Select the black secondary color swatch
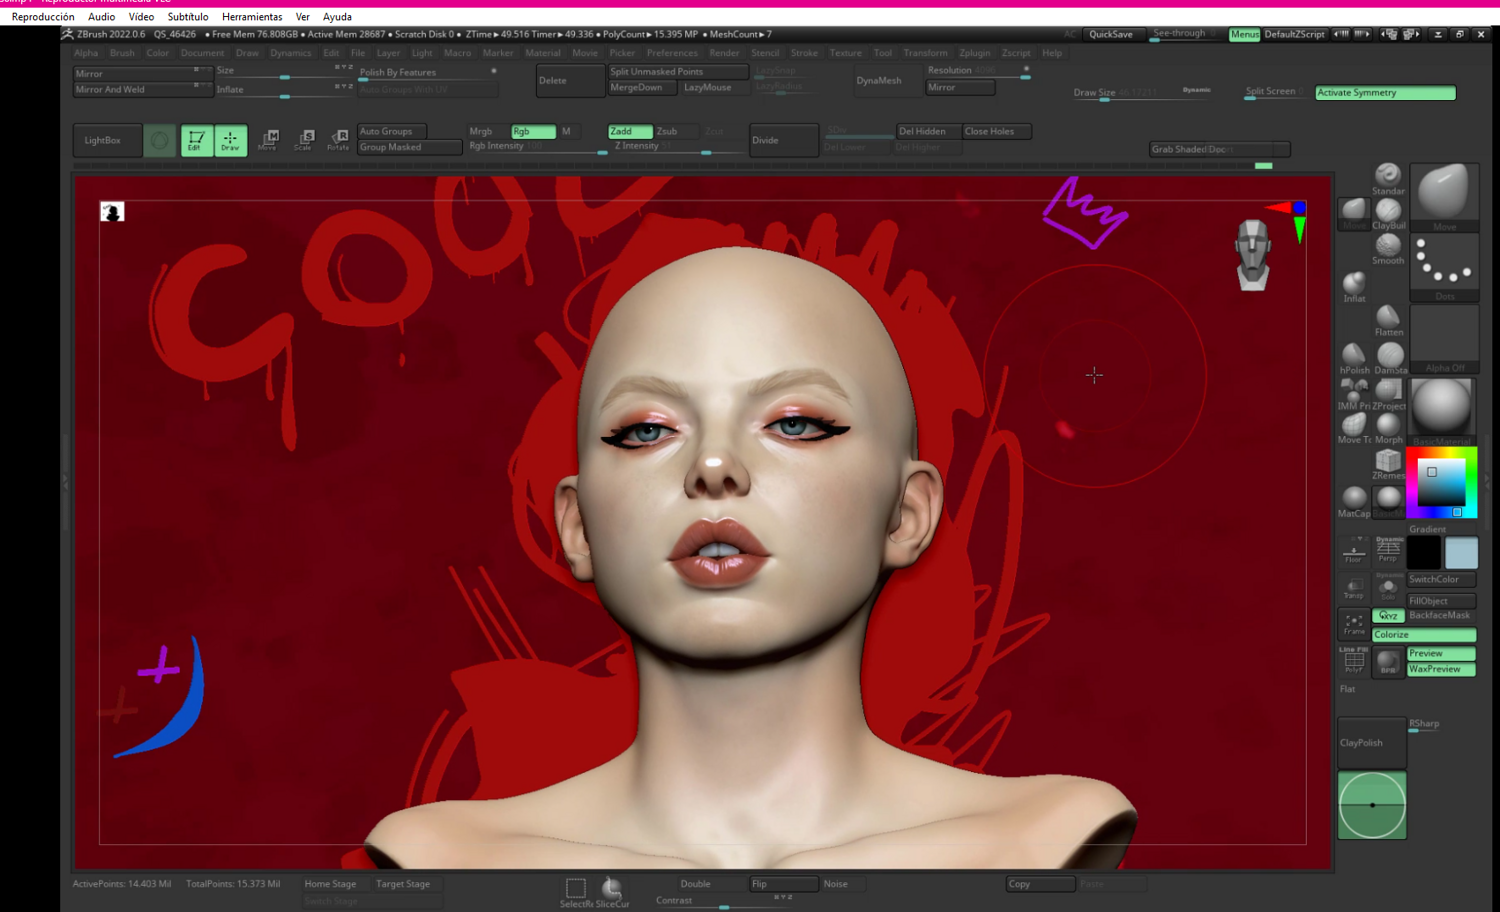Screen dimensions: 1500x912 coord(1424,553)
